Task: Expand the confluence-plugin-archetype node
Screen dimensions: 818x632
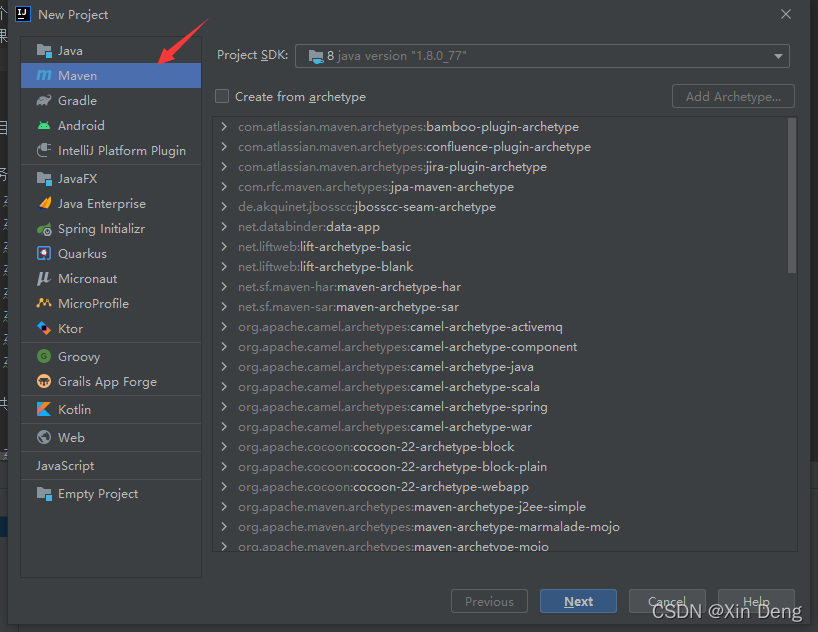Action: coord(224,147)
